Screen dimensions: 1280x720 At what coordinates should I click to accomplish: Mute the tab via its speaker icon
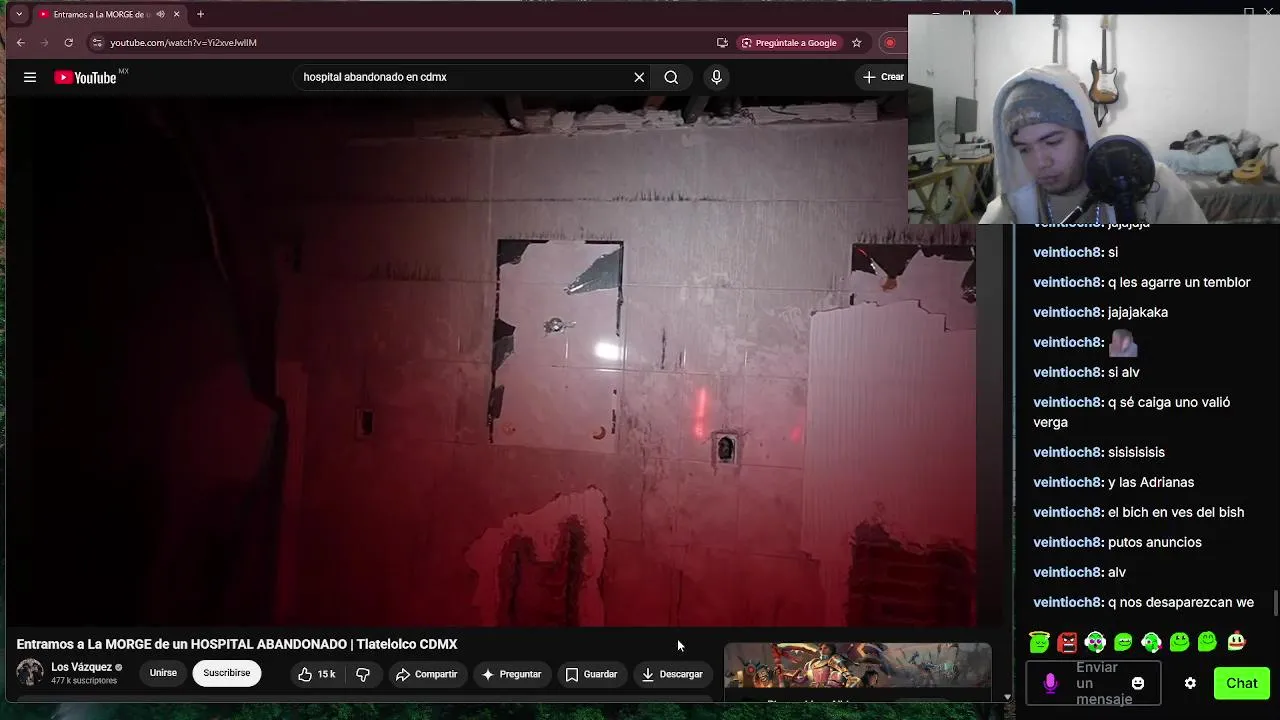point(160,14)
